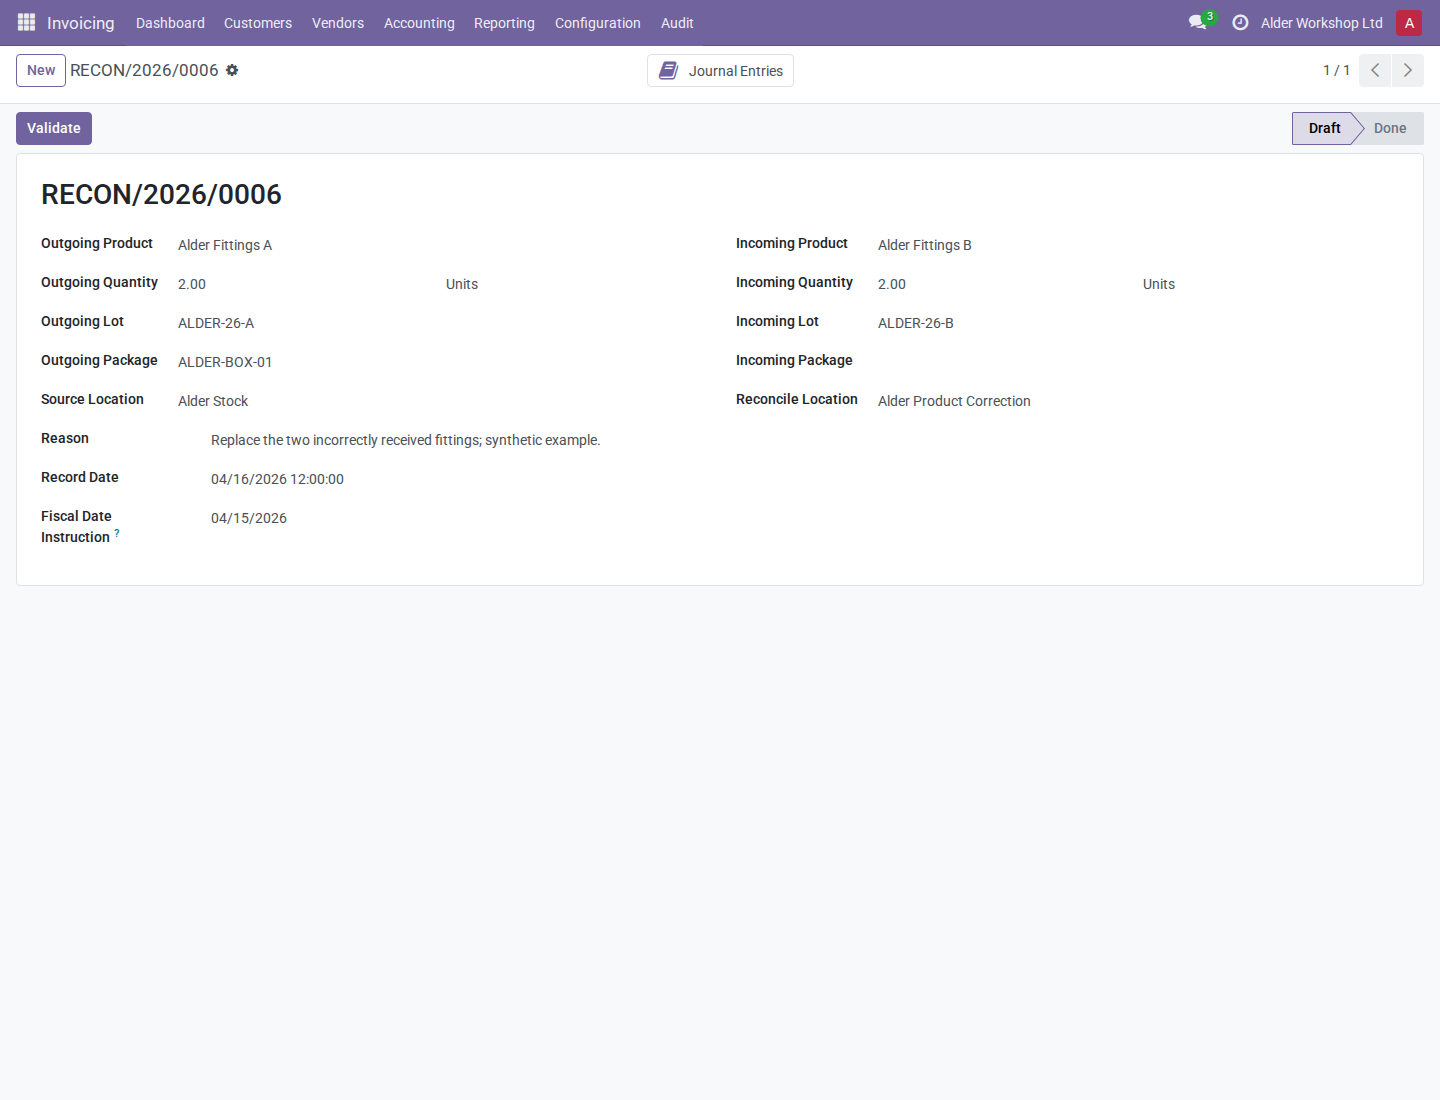Screen dimensions: 1440x1100
Task: Show the Fiscal Date Instruction help tooltip
Action: click(x=117, y=533)
